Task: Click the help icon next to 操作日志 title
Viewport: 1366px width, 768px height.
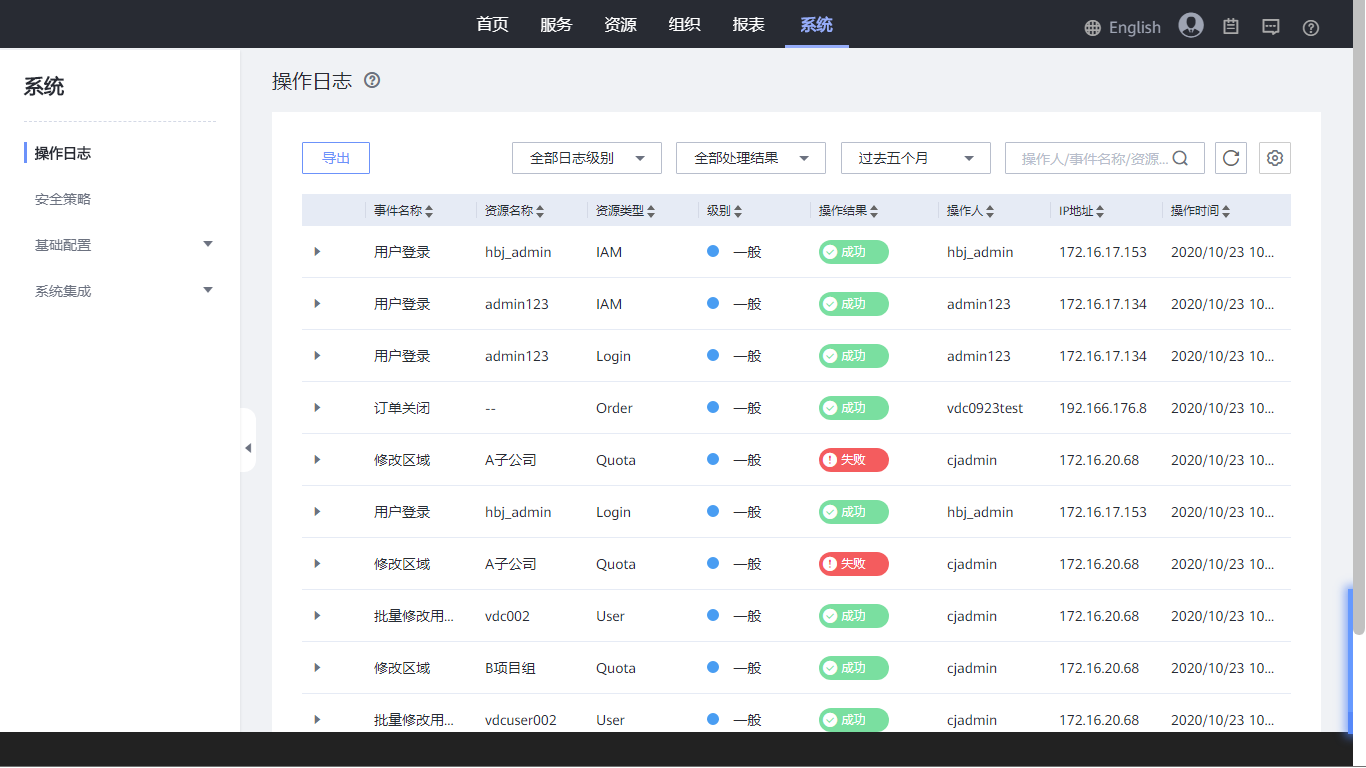Action: click(372, 81)
